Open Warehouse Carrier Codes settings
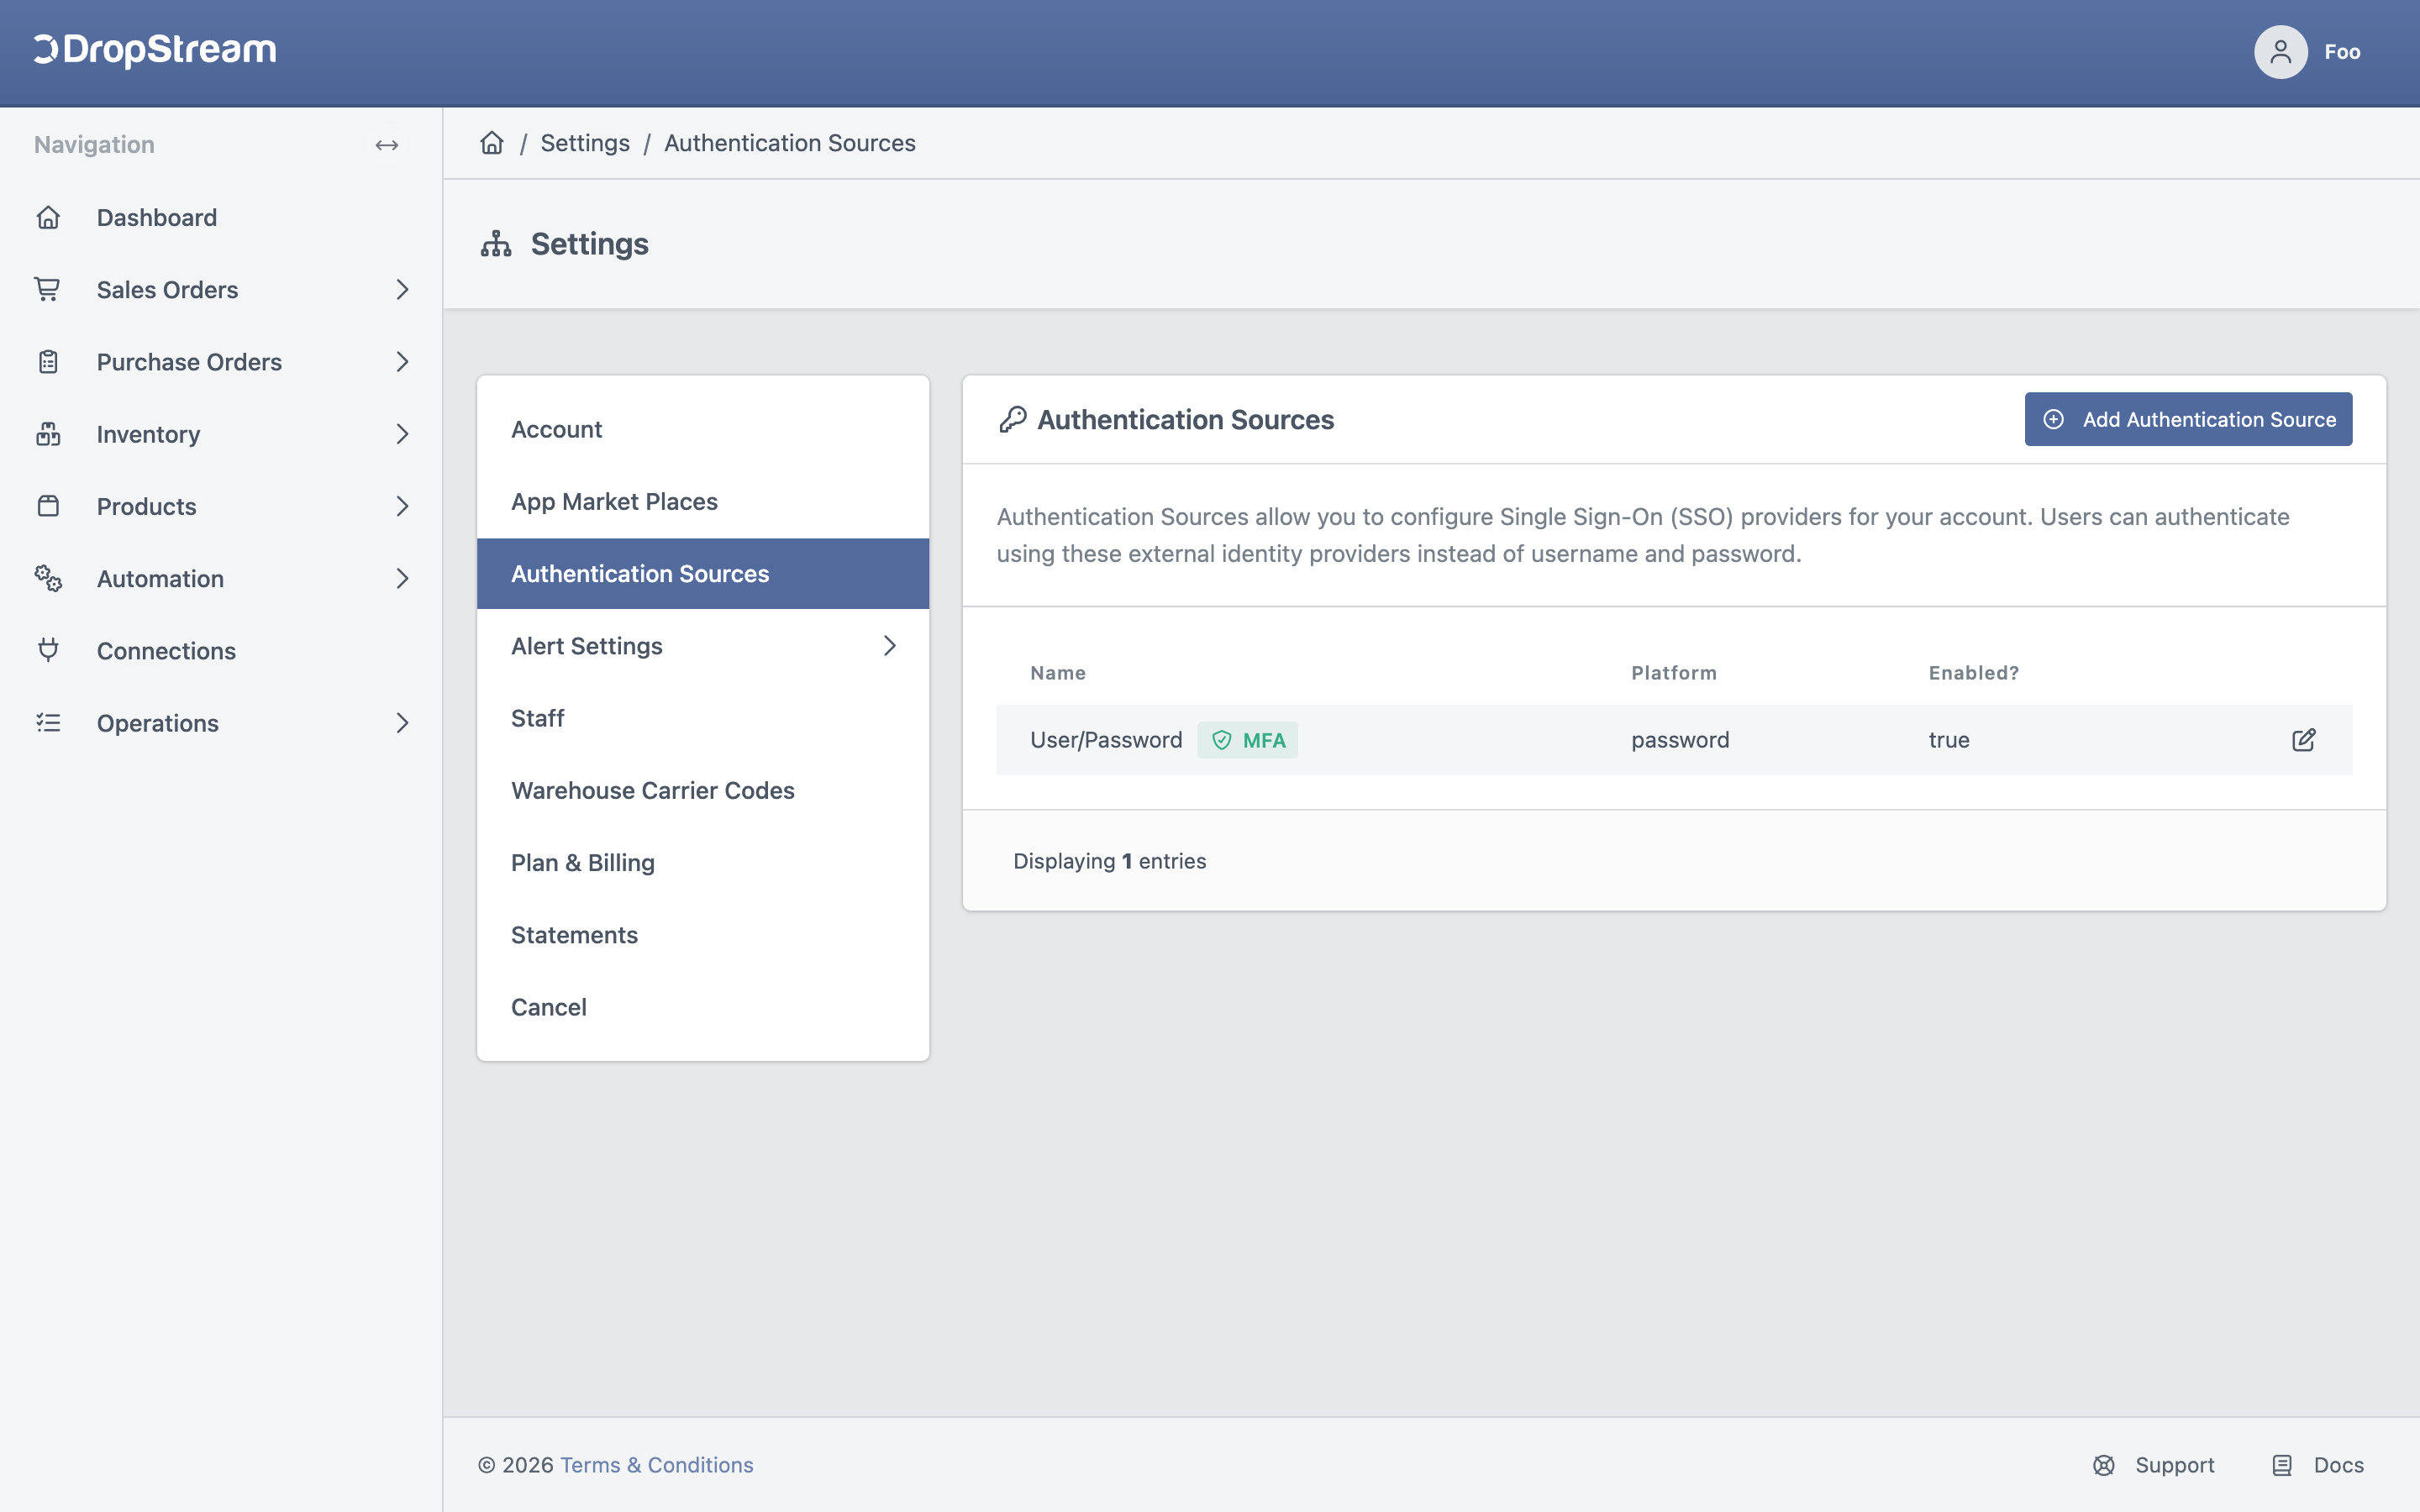This screenshot has width=2420, height=1512. pyautogui.click(x=703, y=790)
